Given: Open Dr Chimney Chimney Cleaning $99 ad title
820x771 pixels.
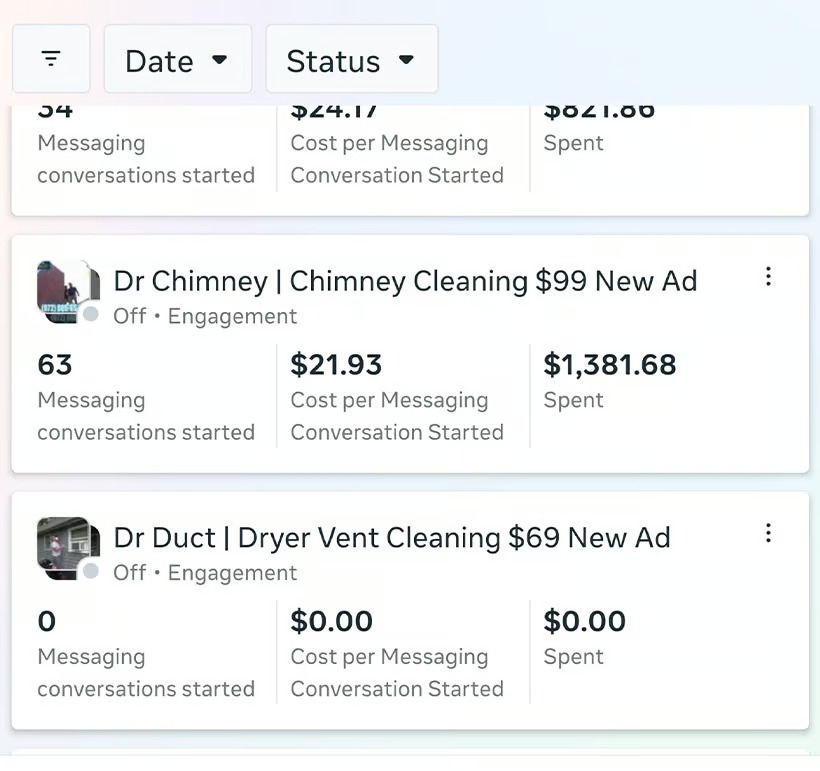Looking at the screenshot, I should (x=405, y=281).
